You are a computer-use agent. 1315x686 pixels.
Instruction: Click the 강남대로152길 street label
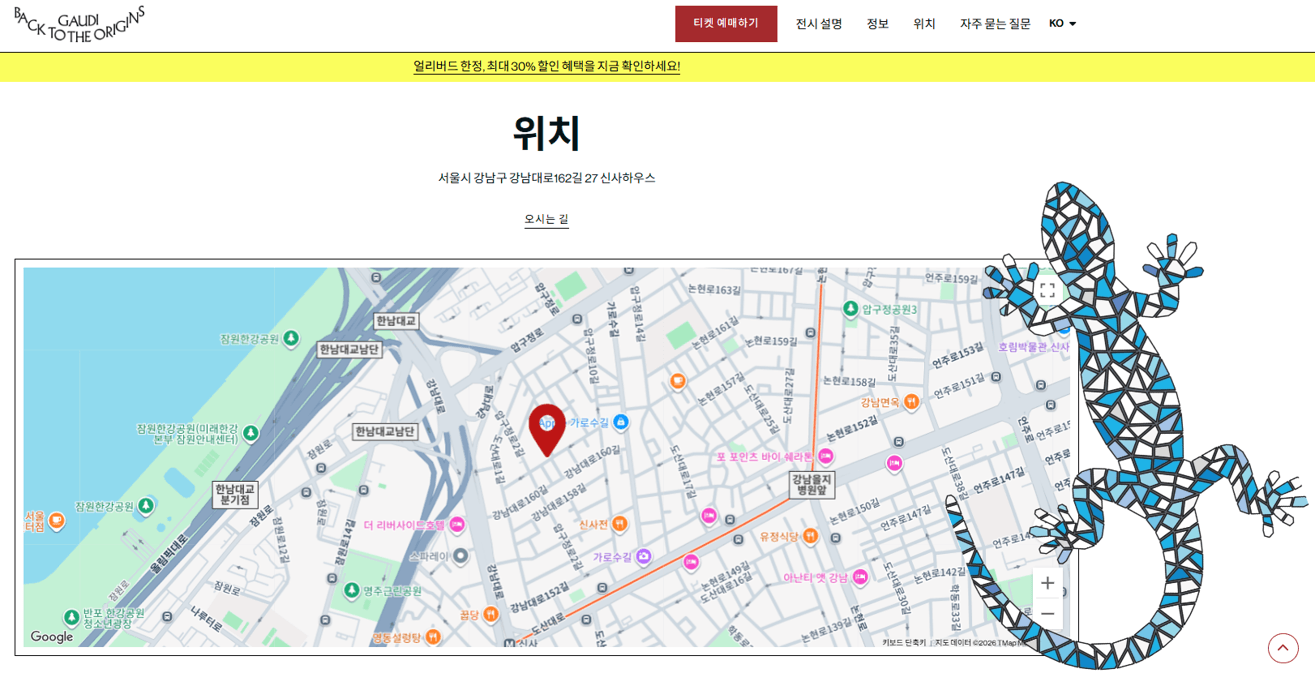click(x=539, y=598)
